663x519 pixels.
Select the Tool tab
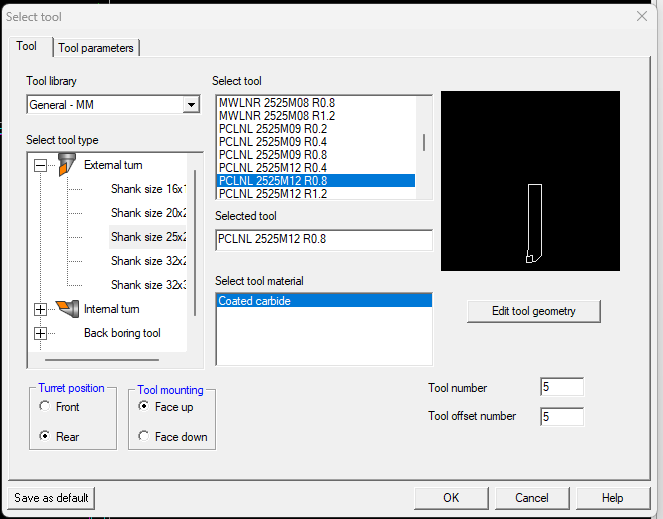(x=27, y=46)
